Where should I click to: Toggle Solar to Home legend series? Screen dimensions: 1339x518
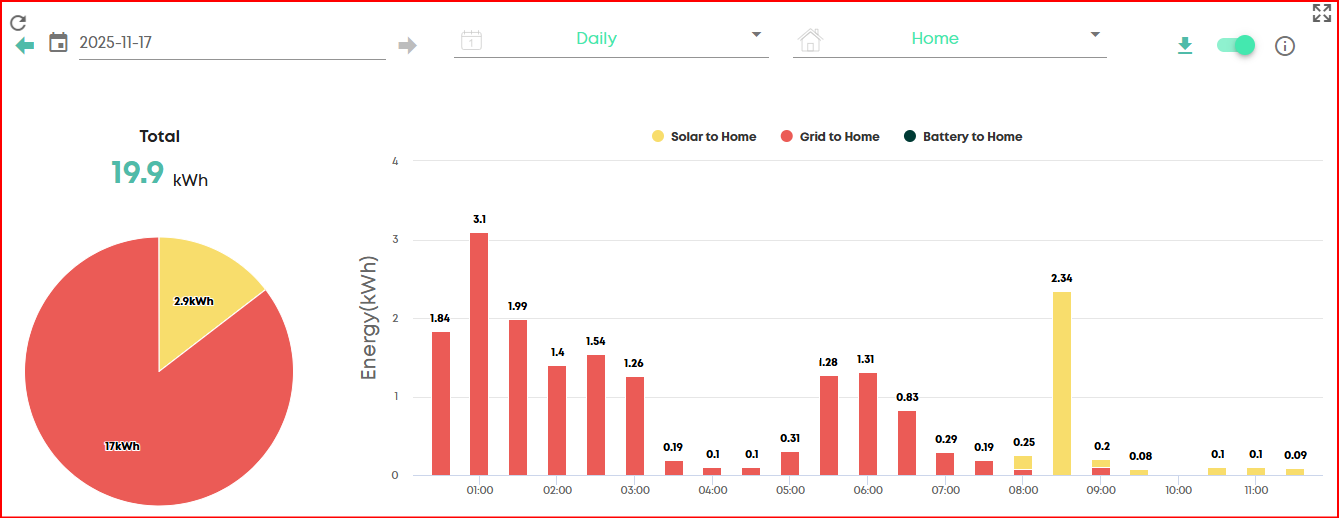(x=704, y=136)
